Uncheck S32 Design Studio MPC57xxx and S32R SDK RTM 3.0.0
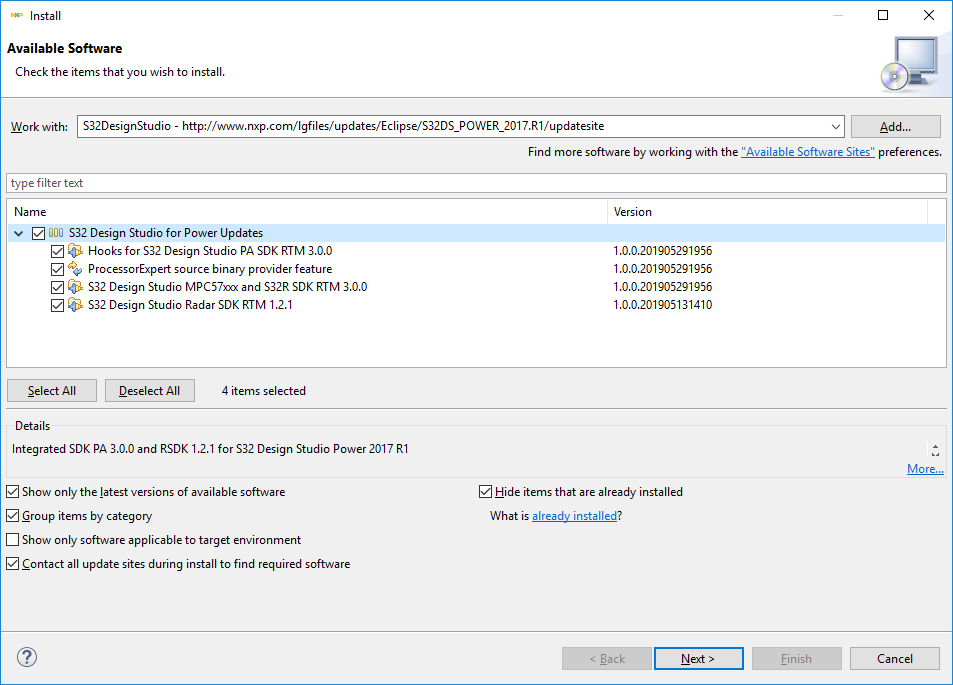Screen dimensions: 953x685 tap(58, 287)
